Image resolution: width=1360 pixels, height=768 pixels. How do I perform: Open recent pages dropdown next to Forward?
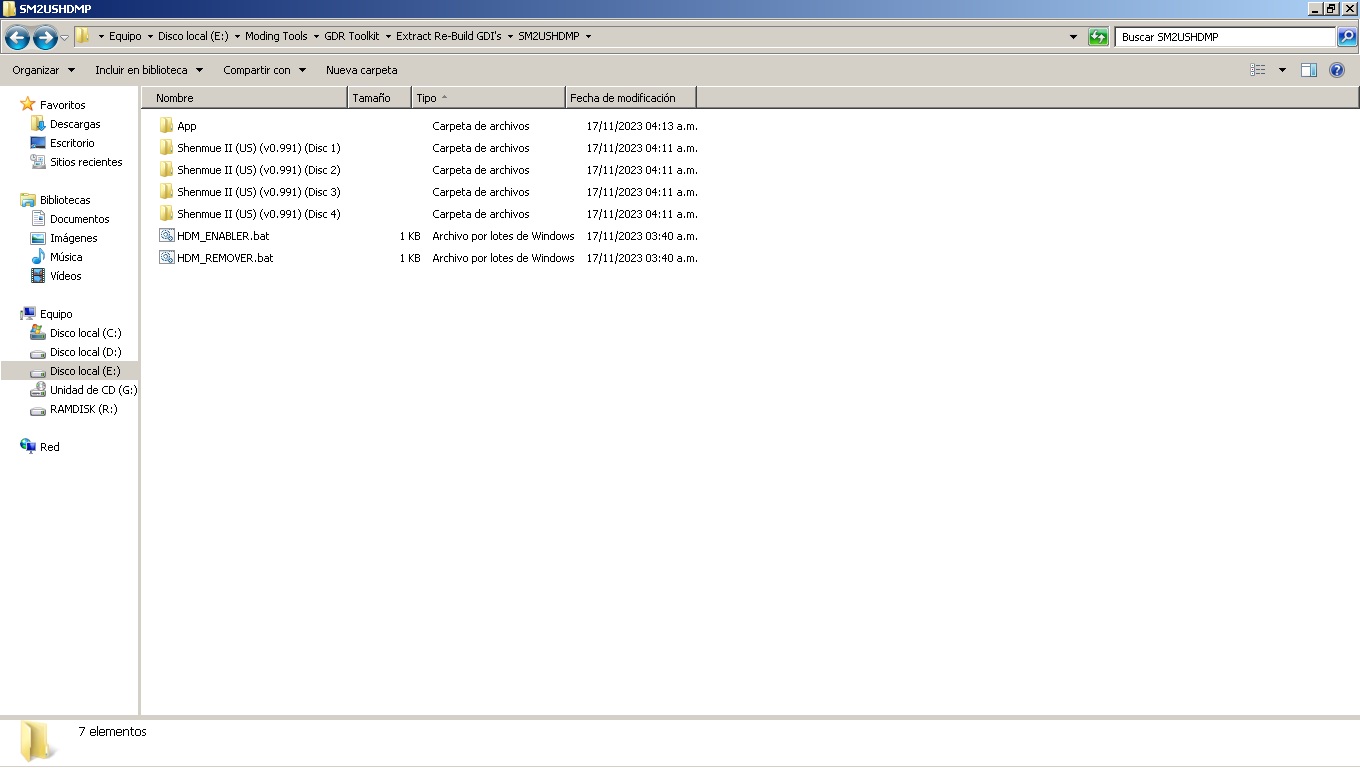[x=65, y=38]
